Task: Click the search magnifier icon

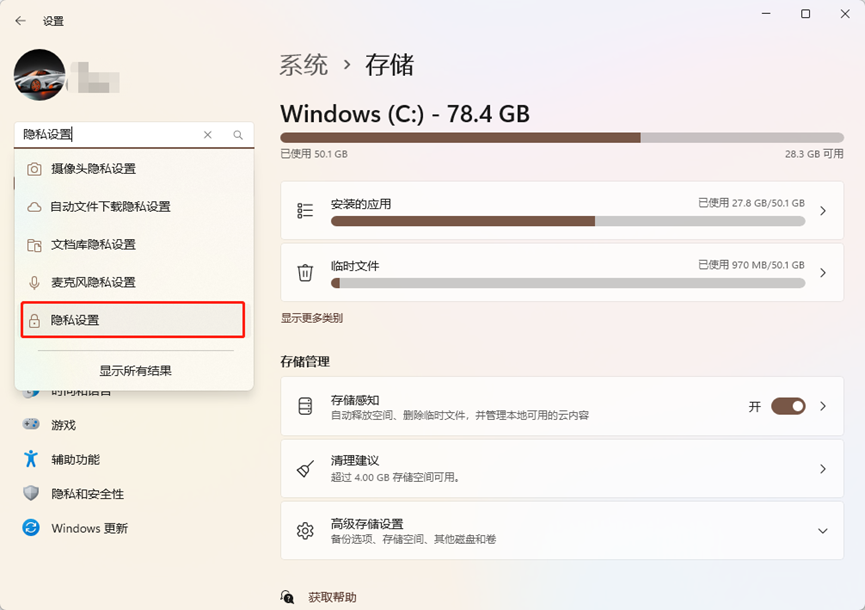Action: [x=238, y=135]
